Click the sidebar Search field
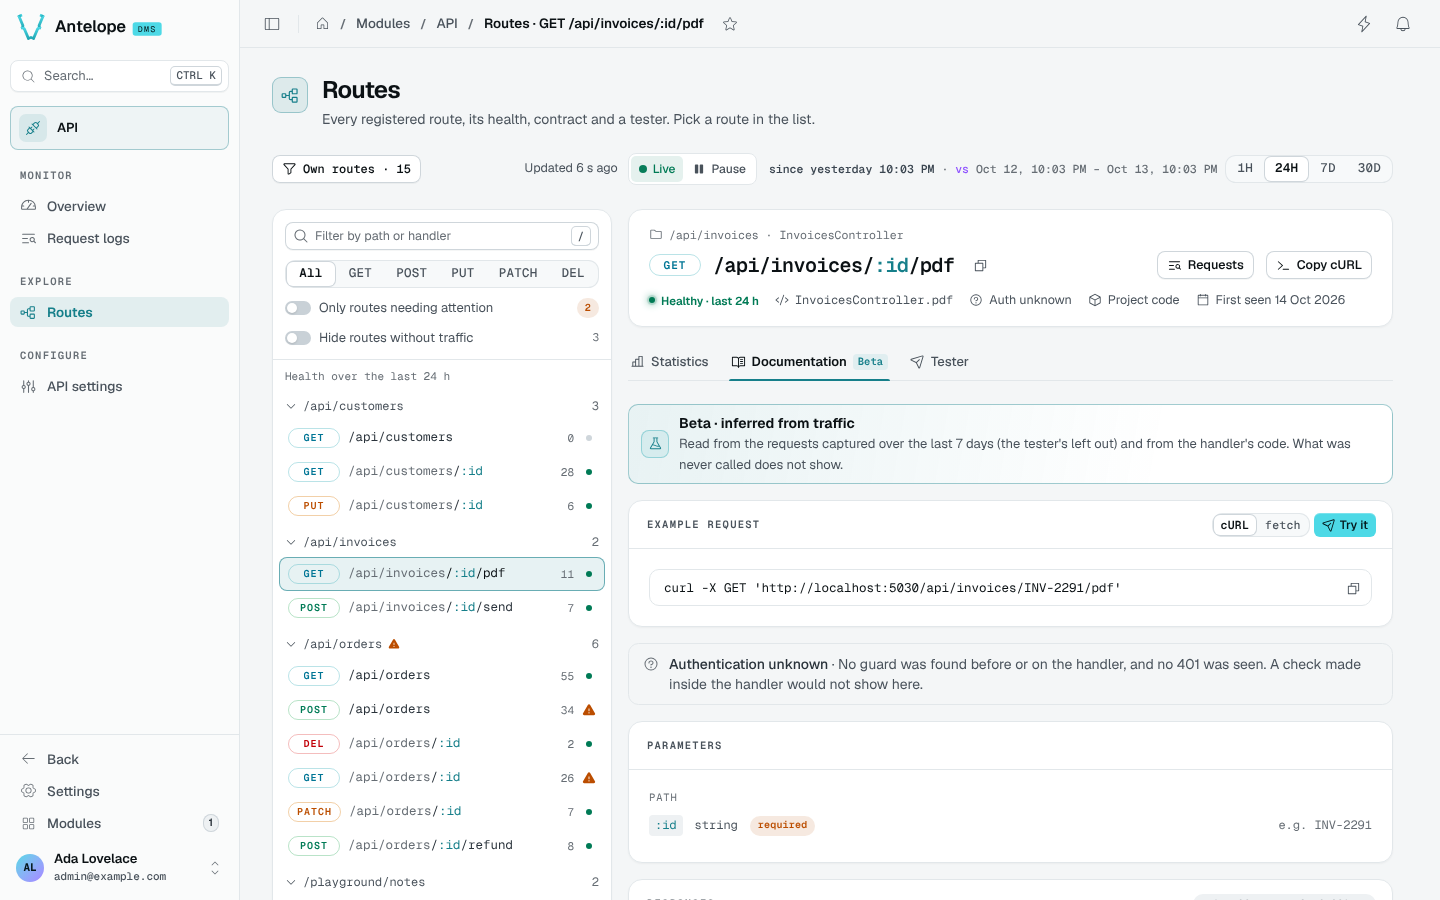The image size is (1440, 900). 120,76
